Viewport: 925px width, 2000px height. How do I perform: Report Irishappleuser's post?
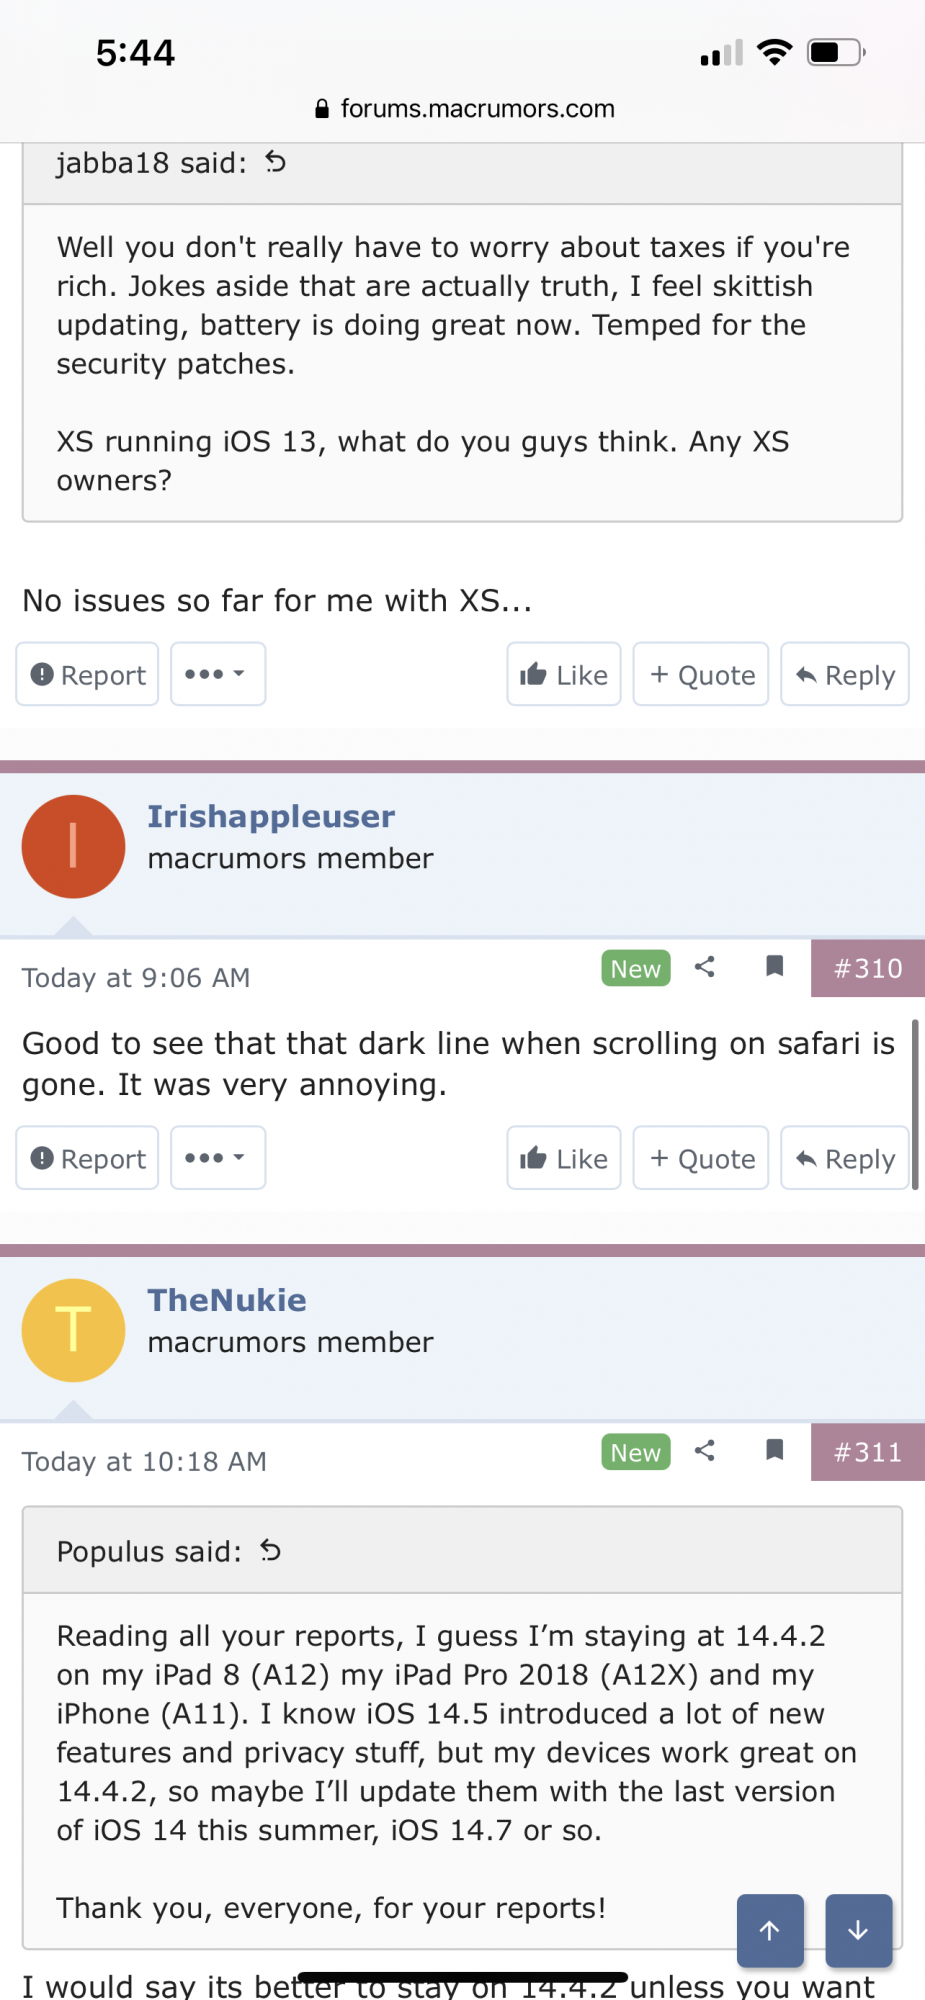coord(88,1158)
